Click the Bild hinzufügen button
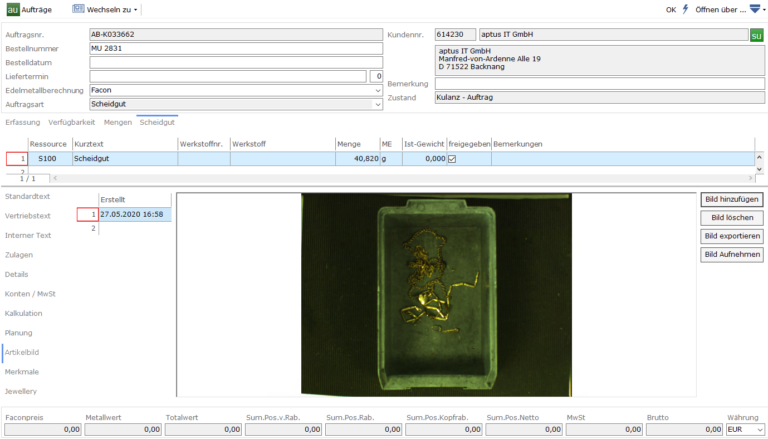The height and width of the screenshot is (439, 768). click(731, 200)
